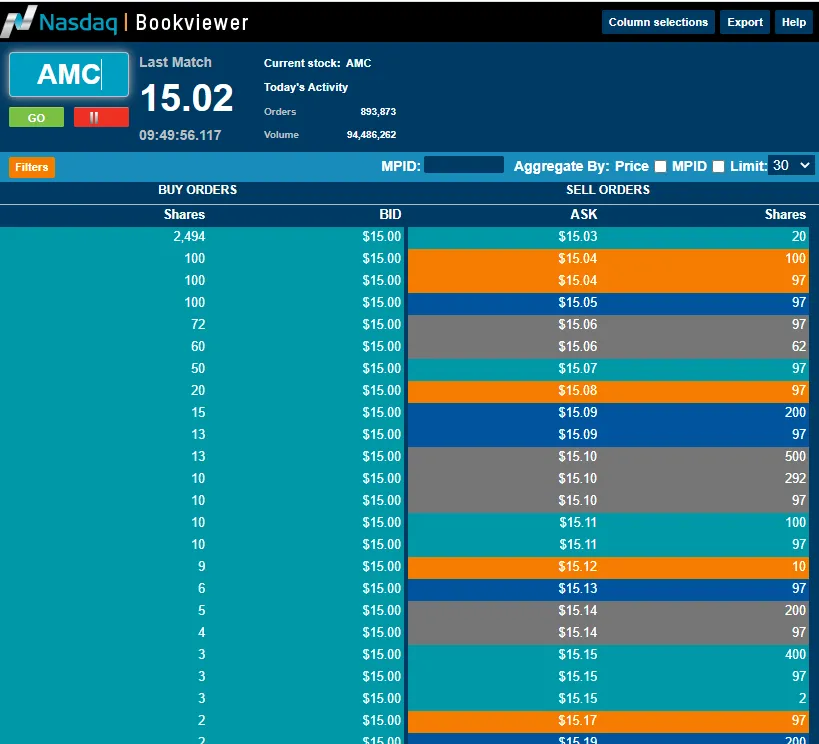Viewport: 819px width, 744px height.
Task: Enable Aggregate By MPID checkbox
Action: coord(718,166)
